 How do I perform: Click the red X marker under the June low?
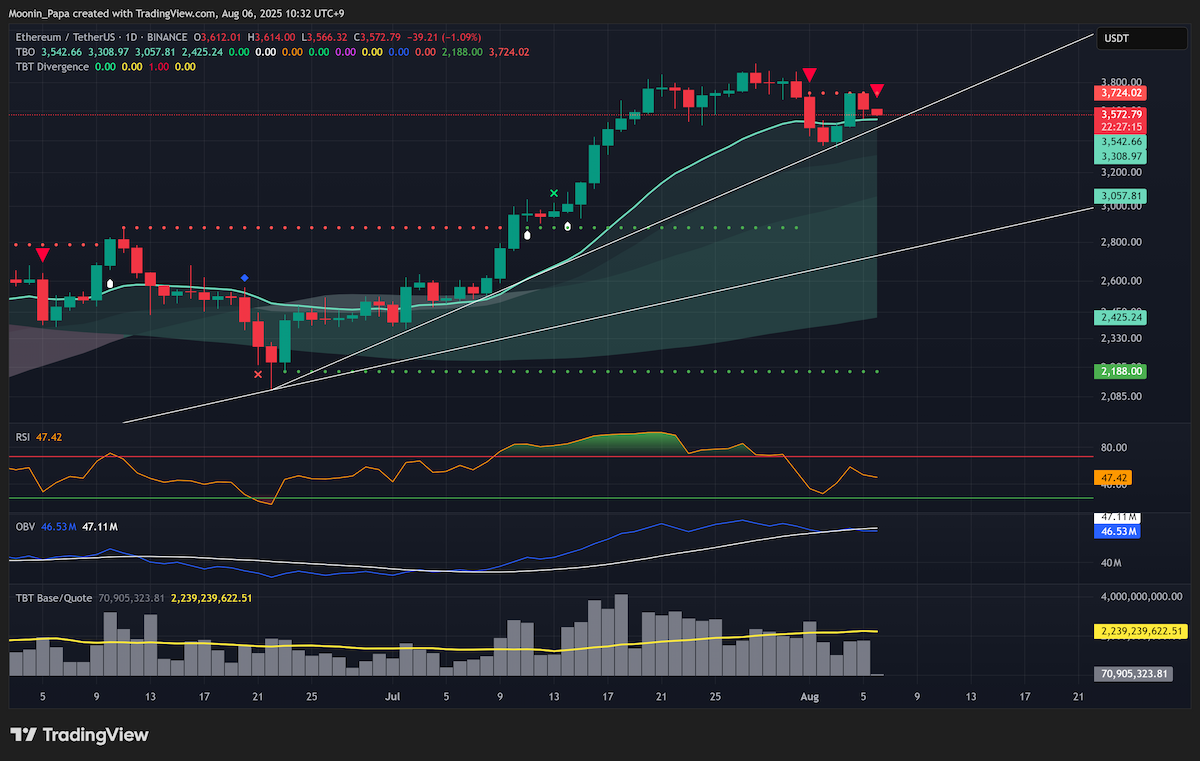pos(259,374)
